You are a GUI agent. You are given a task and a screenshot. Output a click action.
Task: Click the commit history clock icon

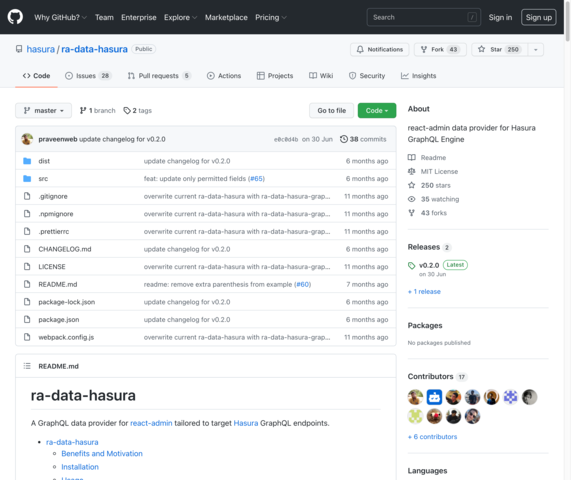pos(343,139)
